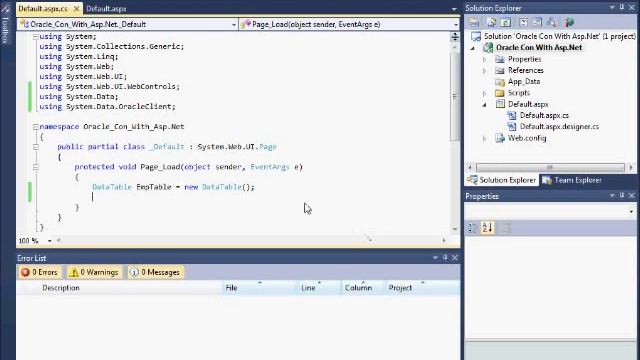This screenshot has height=360, width=640.
Task: Click the Properties icon in Solution Explorer toolbar
Action: pyautogui.click(x=474, y=22)
